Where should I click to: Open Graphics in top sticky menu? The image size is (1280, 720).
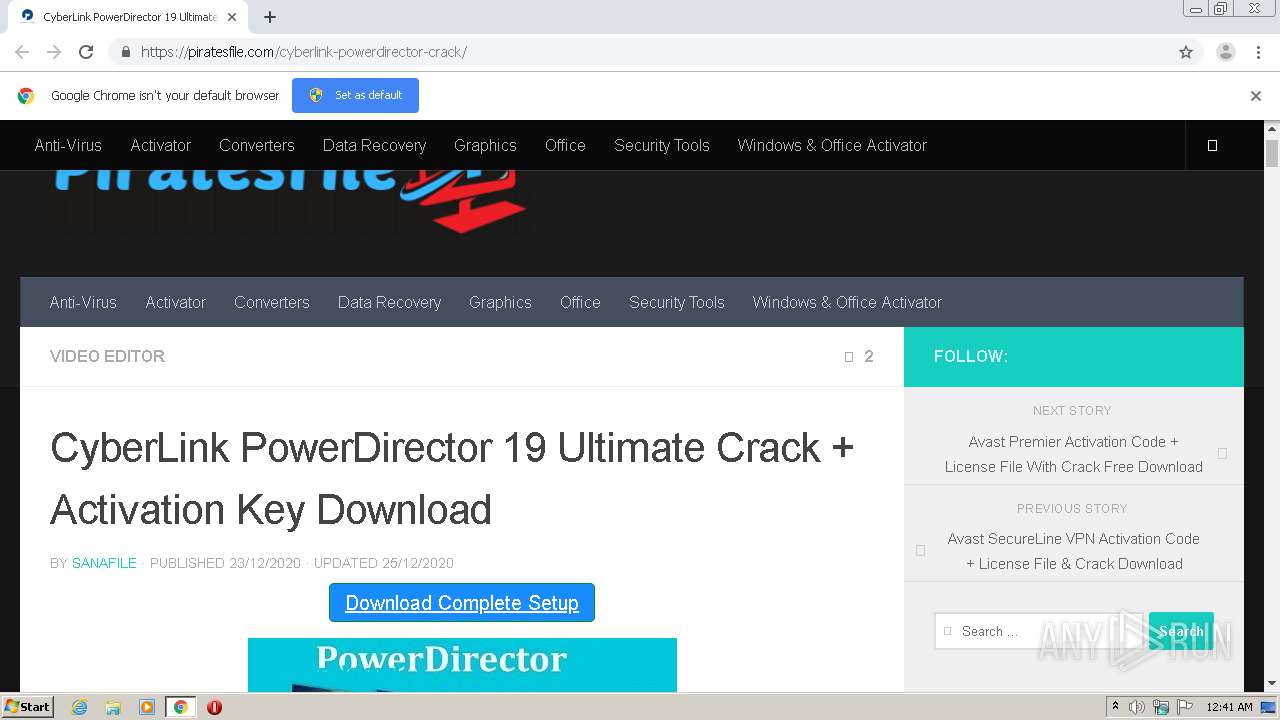click(x=485, y=145)
